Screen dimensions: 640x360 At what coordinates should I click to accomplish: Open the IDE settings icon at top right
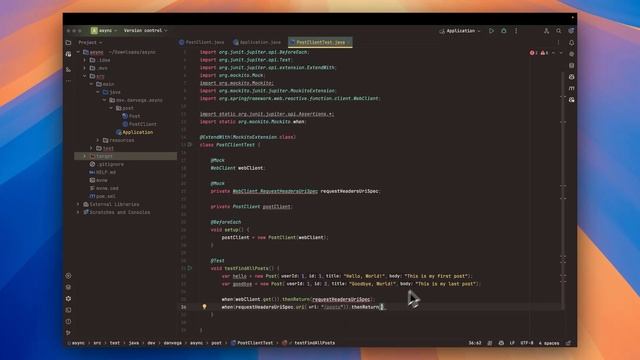pos(571,31)
